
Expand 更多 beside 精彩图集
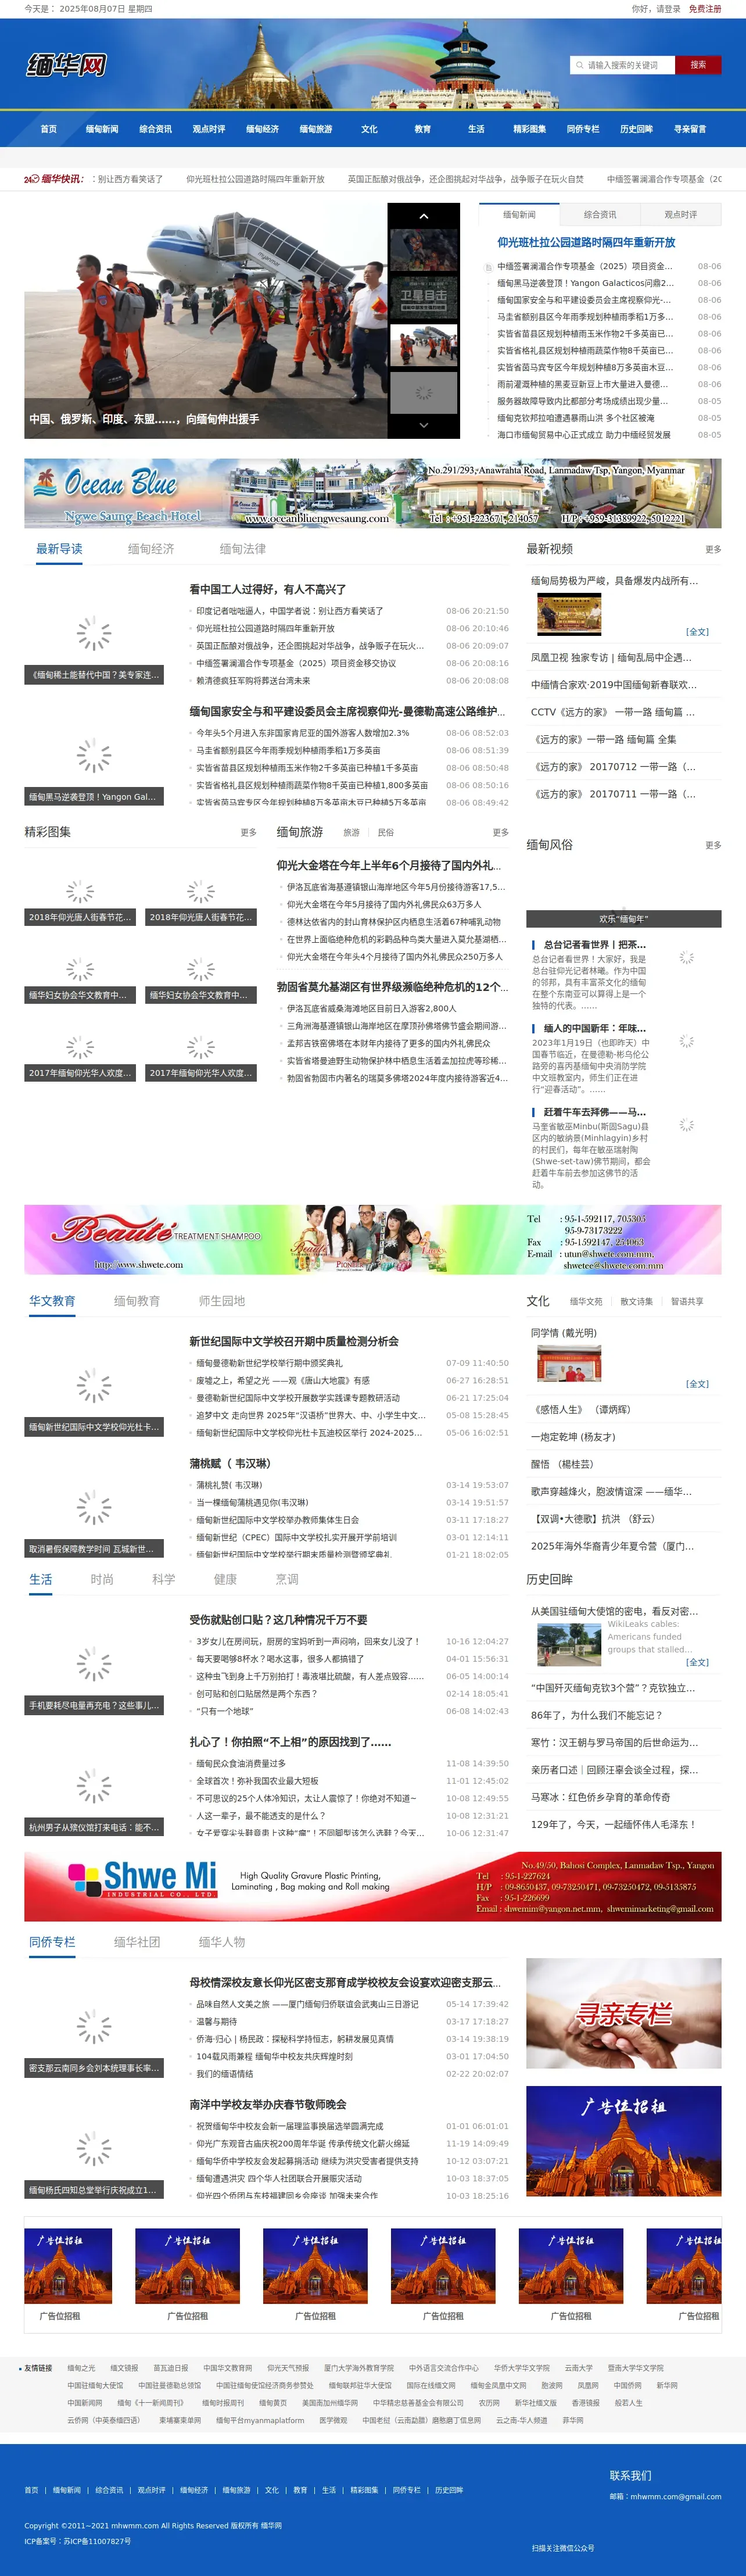[248, 832]
